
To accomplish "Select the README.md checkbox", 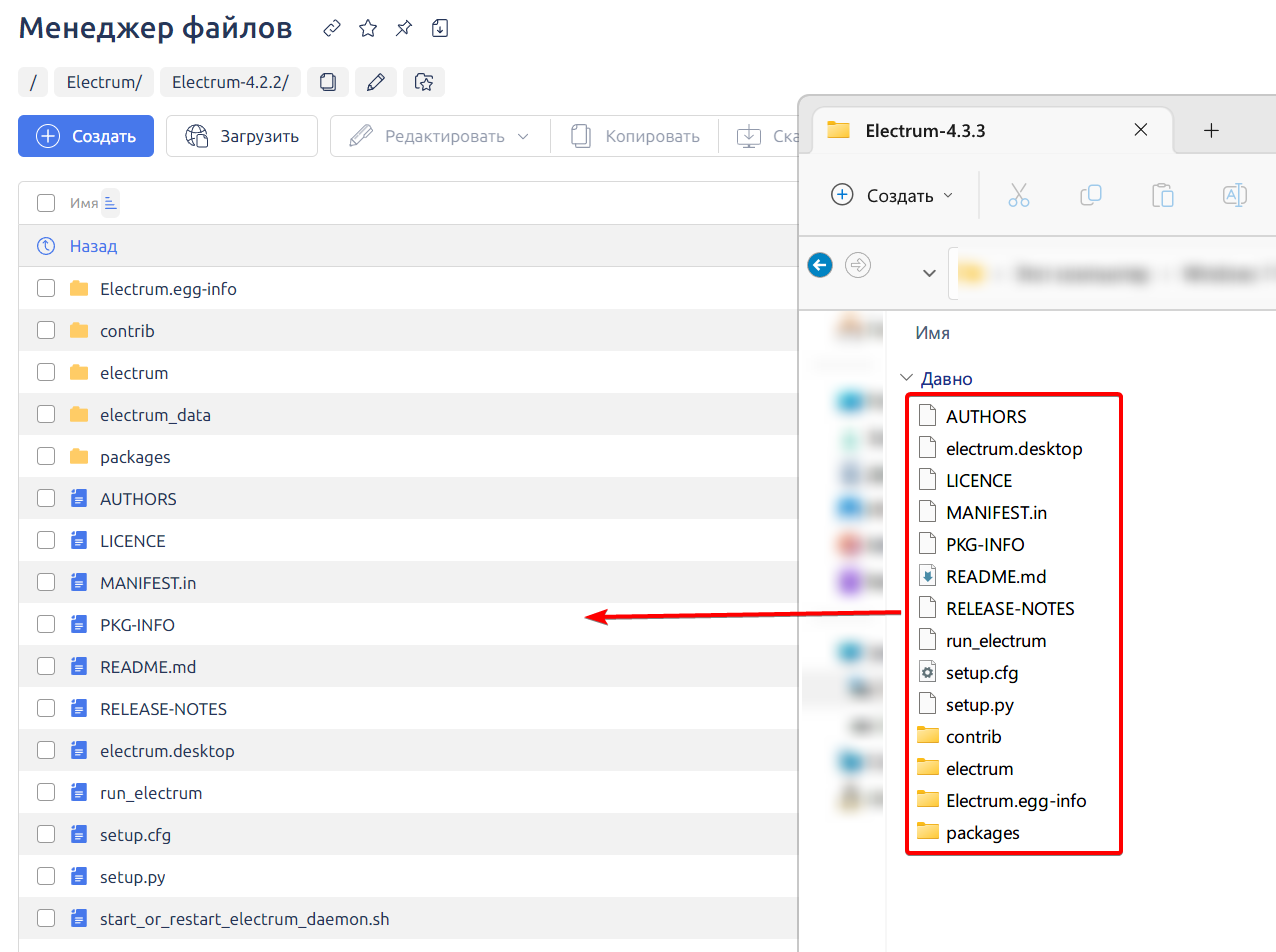I will tap(46, 667).
